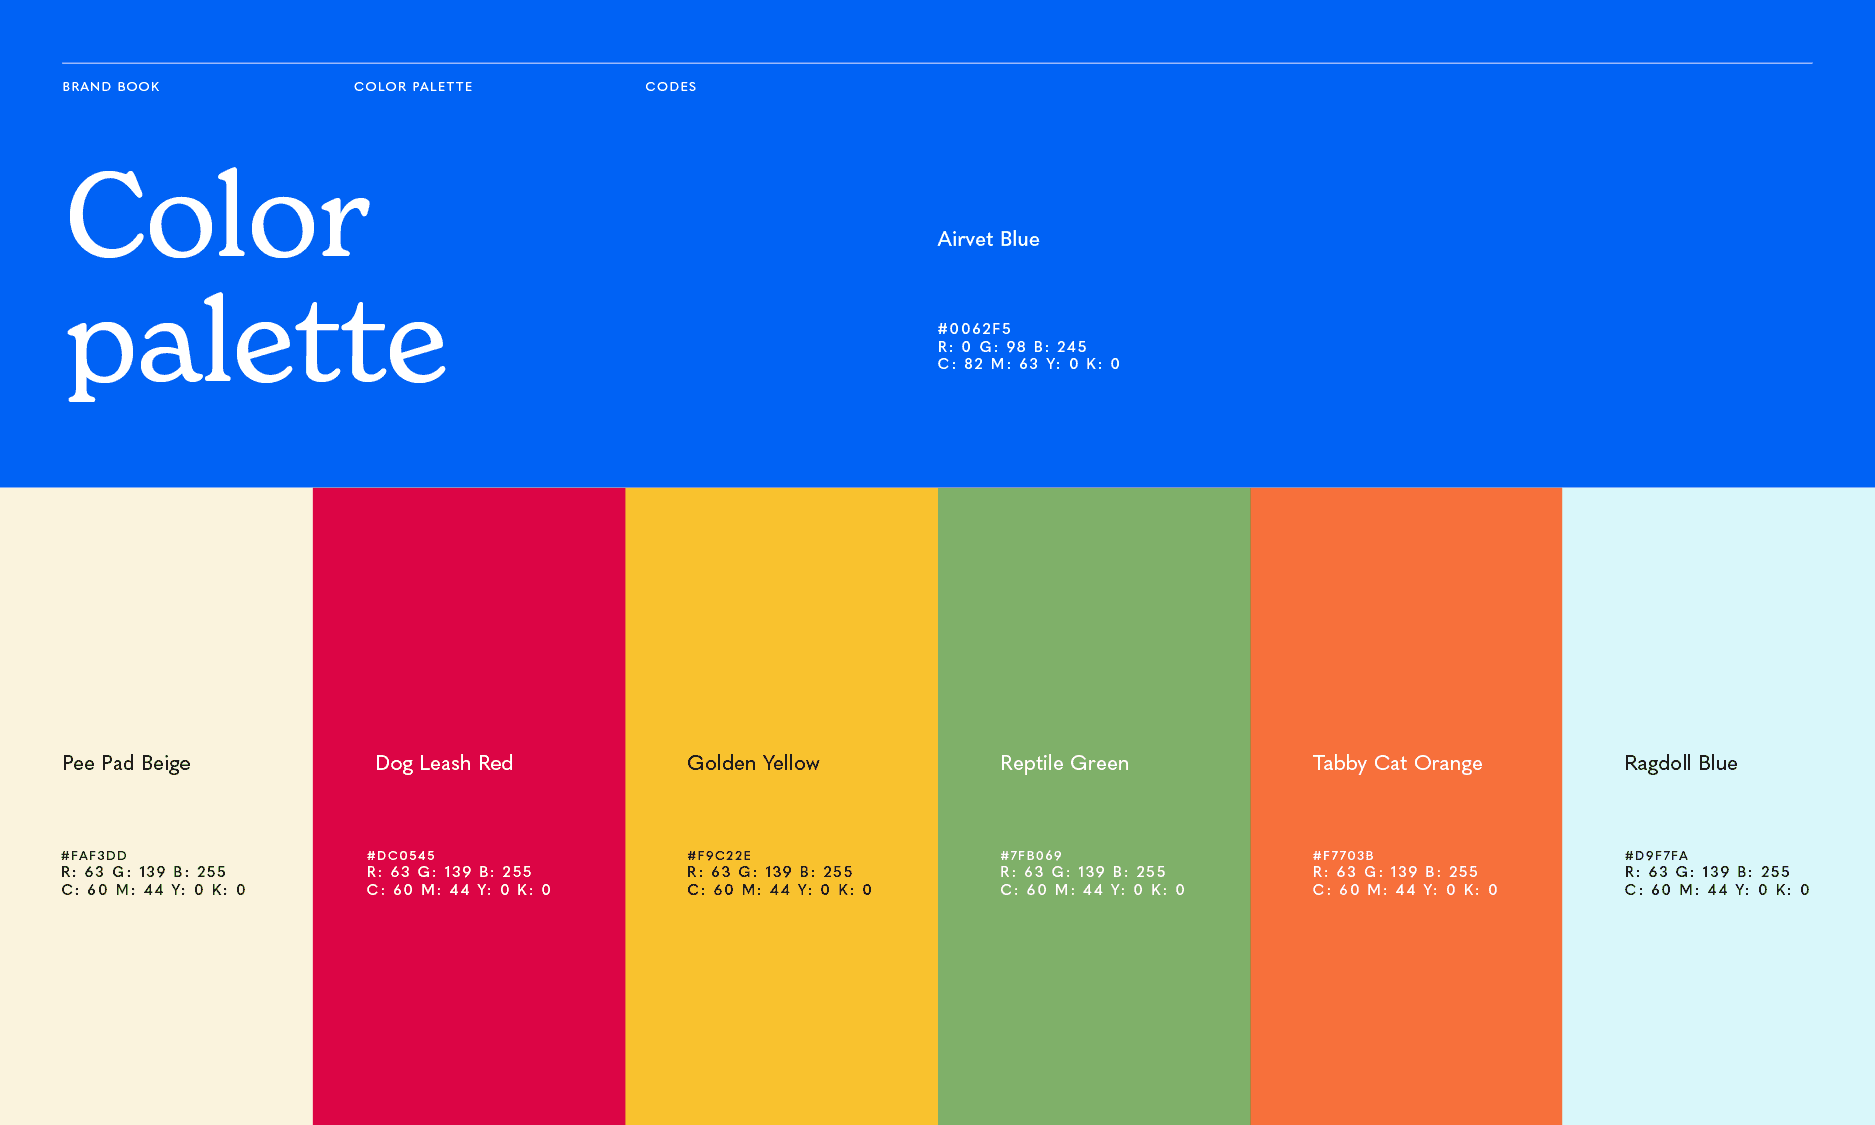Select the CMYK line under Reptile Green
Viewport: 1875px width, 1125px height.
1093,890
